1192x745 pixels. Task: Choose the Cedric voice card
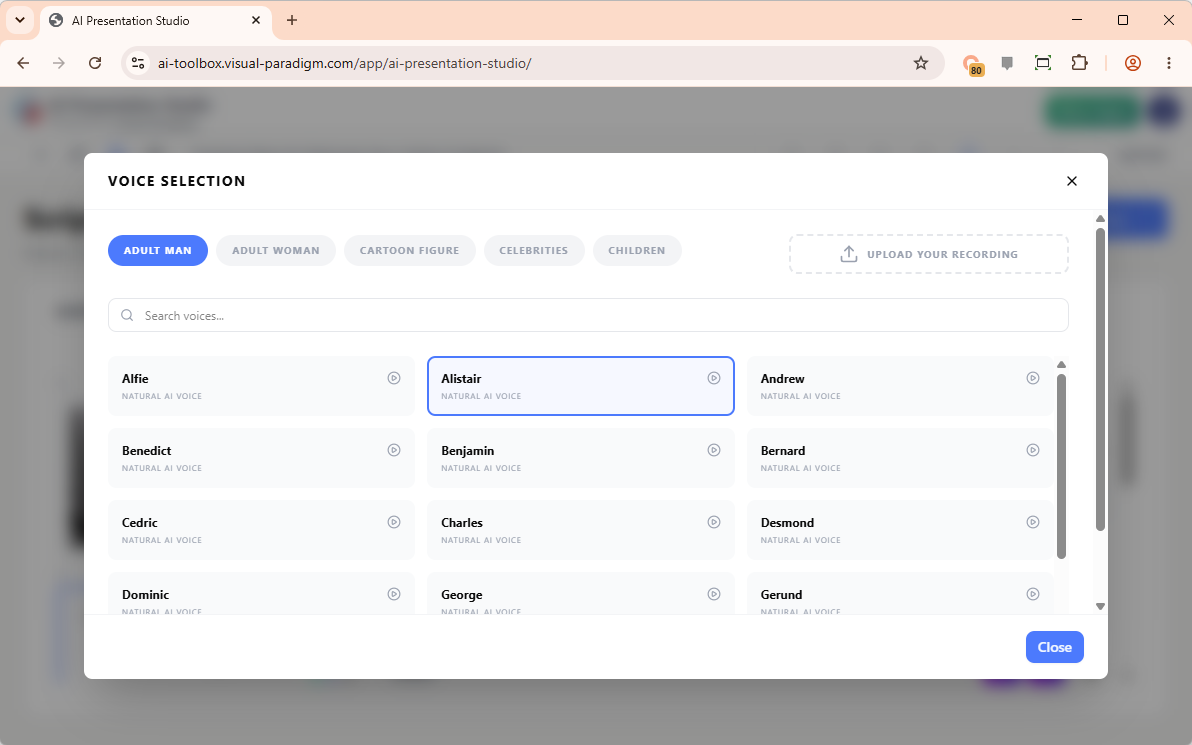pos(262,530)
